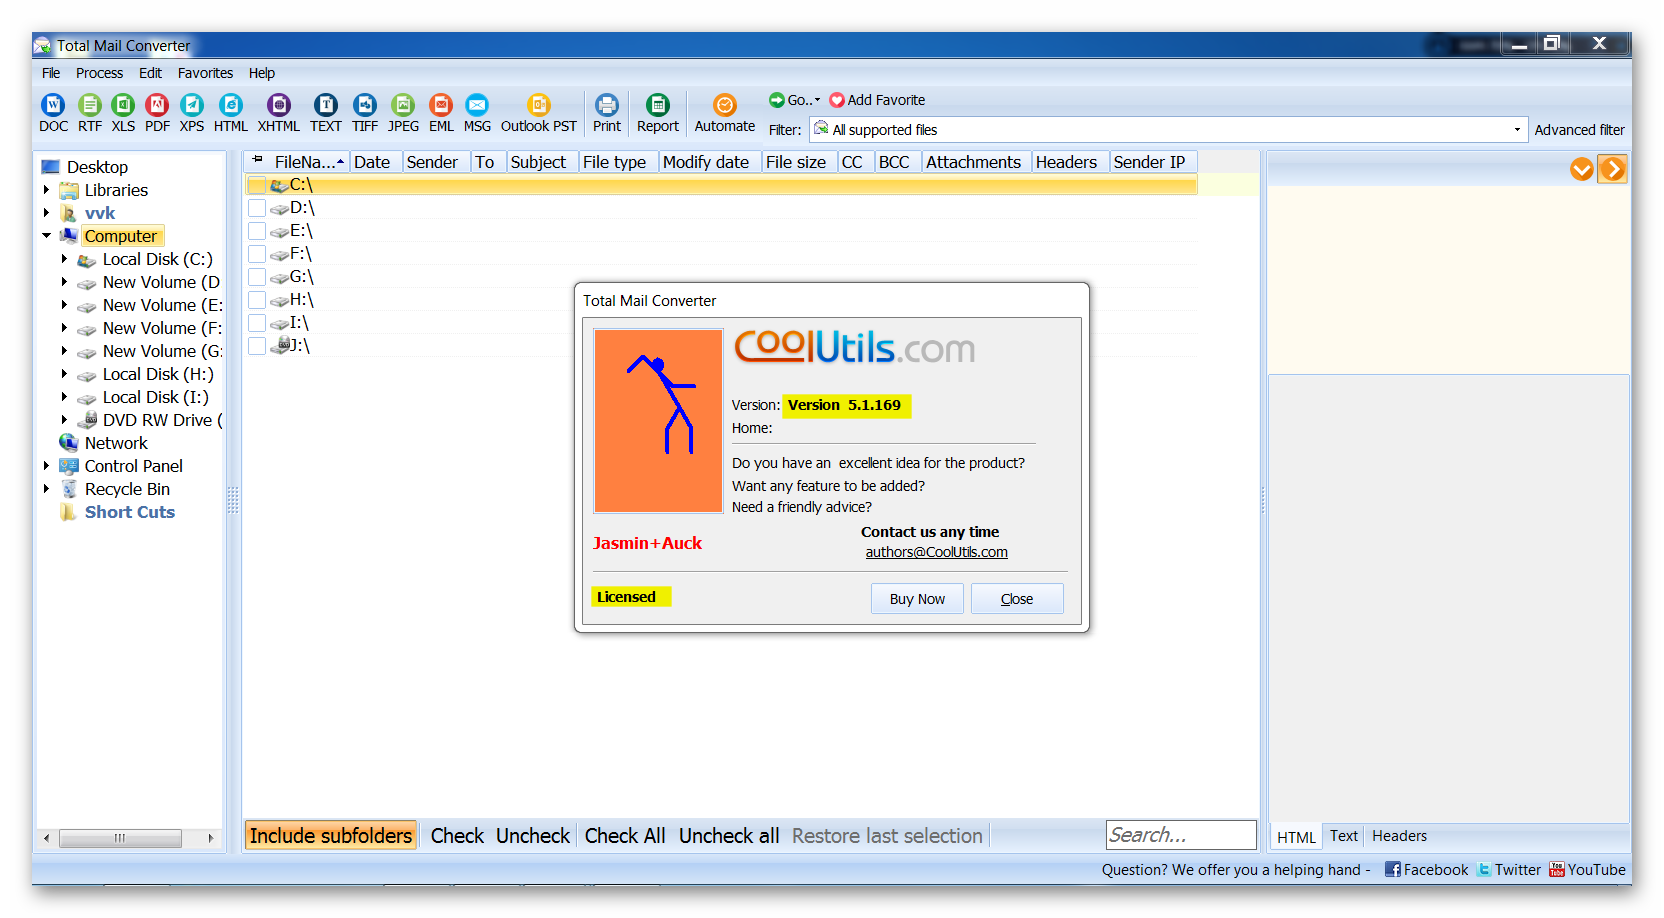Viewport: 1664px width, 918px height.
Task: Expand Local Disk (H:) node
Action: click(x=64, y=374)
